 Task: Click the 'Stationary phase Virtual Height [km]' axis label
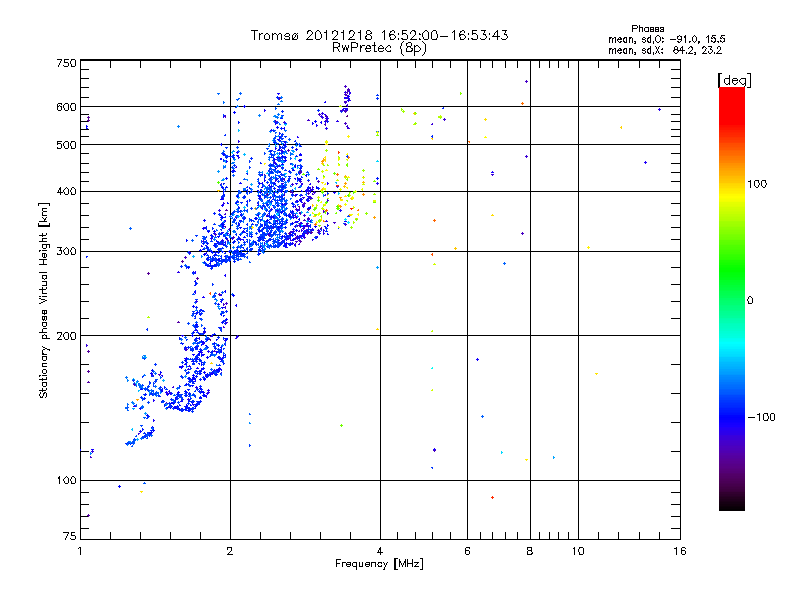point(44,300)
